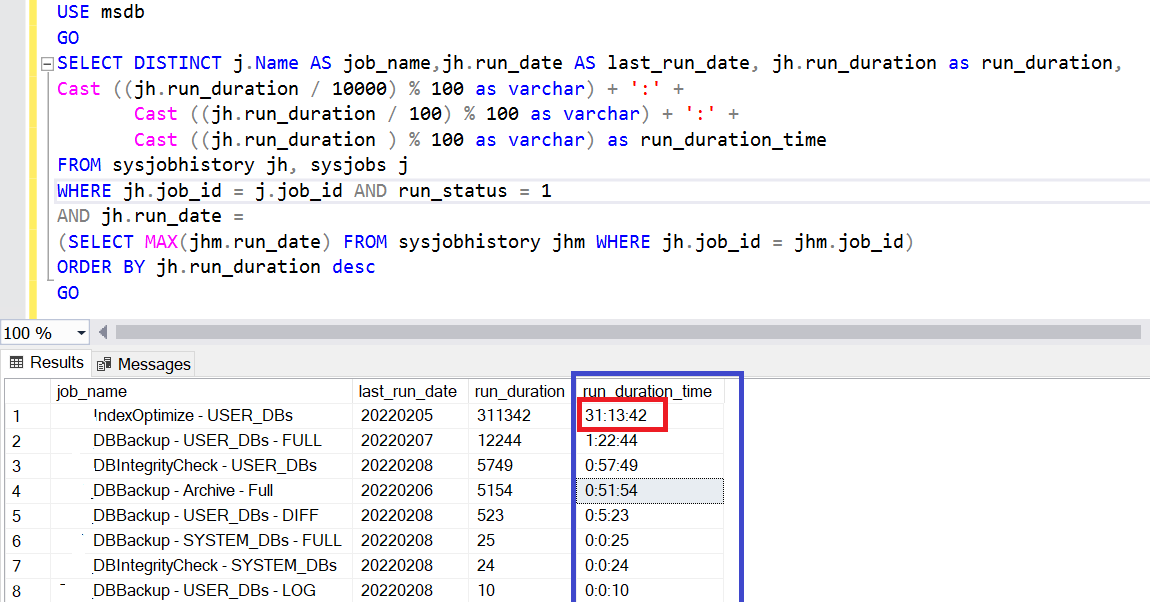Click the 0:5:23 duration time cell

[650, 515]
